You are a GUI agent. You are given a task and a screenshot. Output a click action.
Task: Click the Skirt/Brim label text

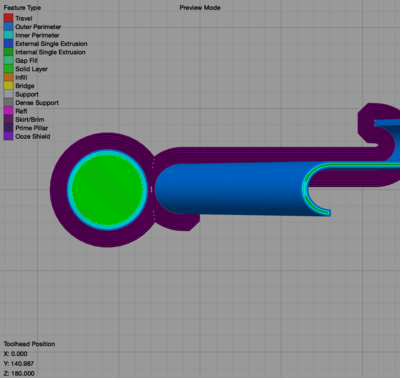(30, 119)
